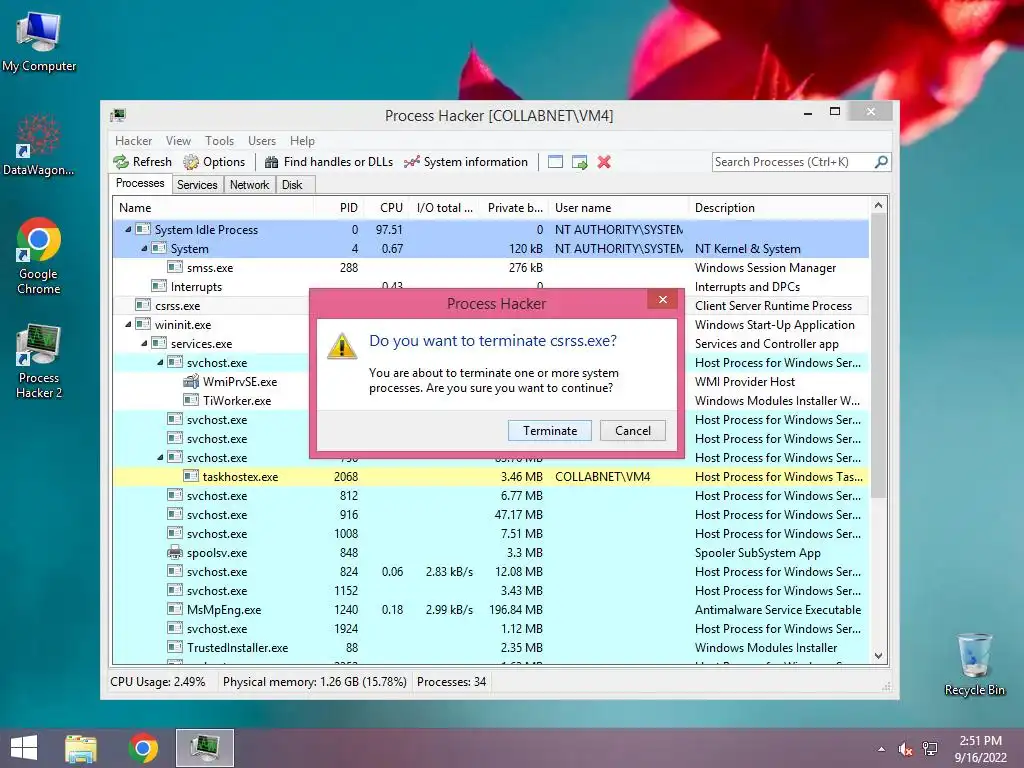Click the Process Hacker title bar icon
The width and height of the screenshot is (1024, 768).
click(118, 116)
